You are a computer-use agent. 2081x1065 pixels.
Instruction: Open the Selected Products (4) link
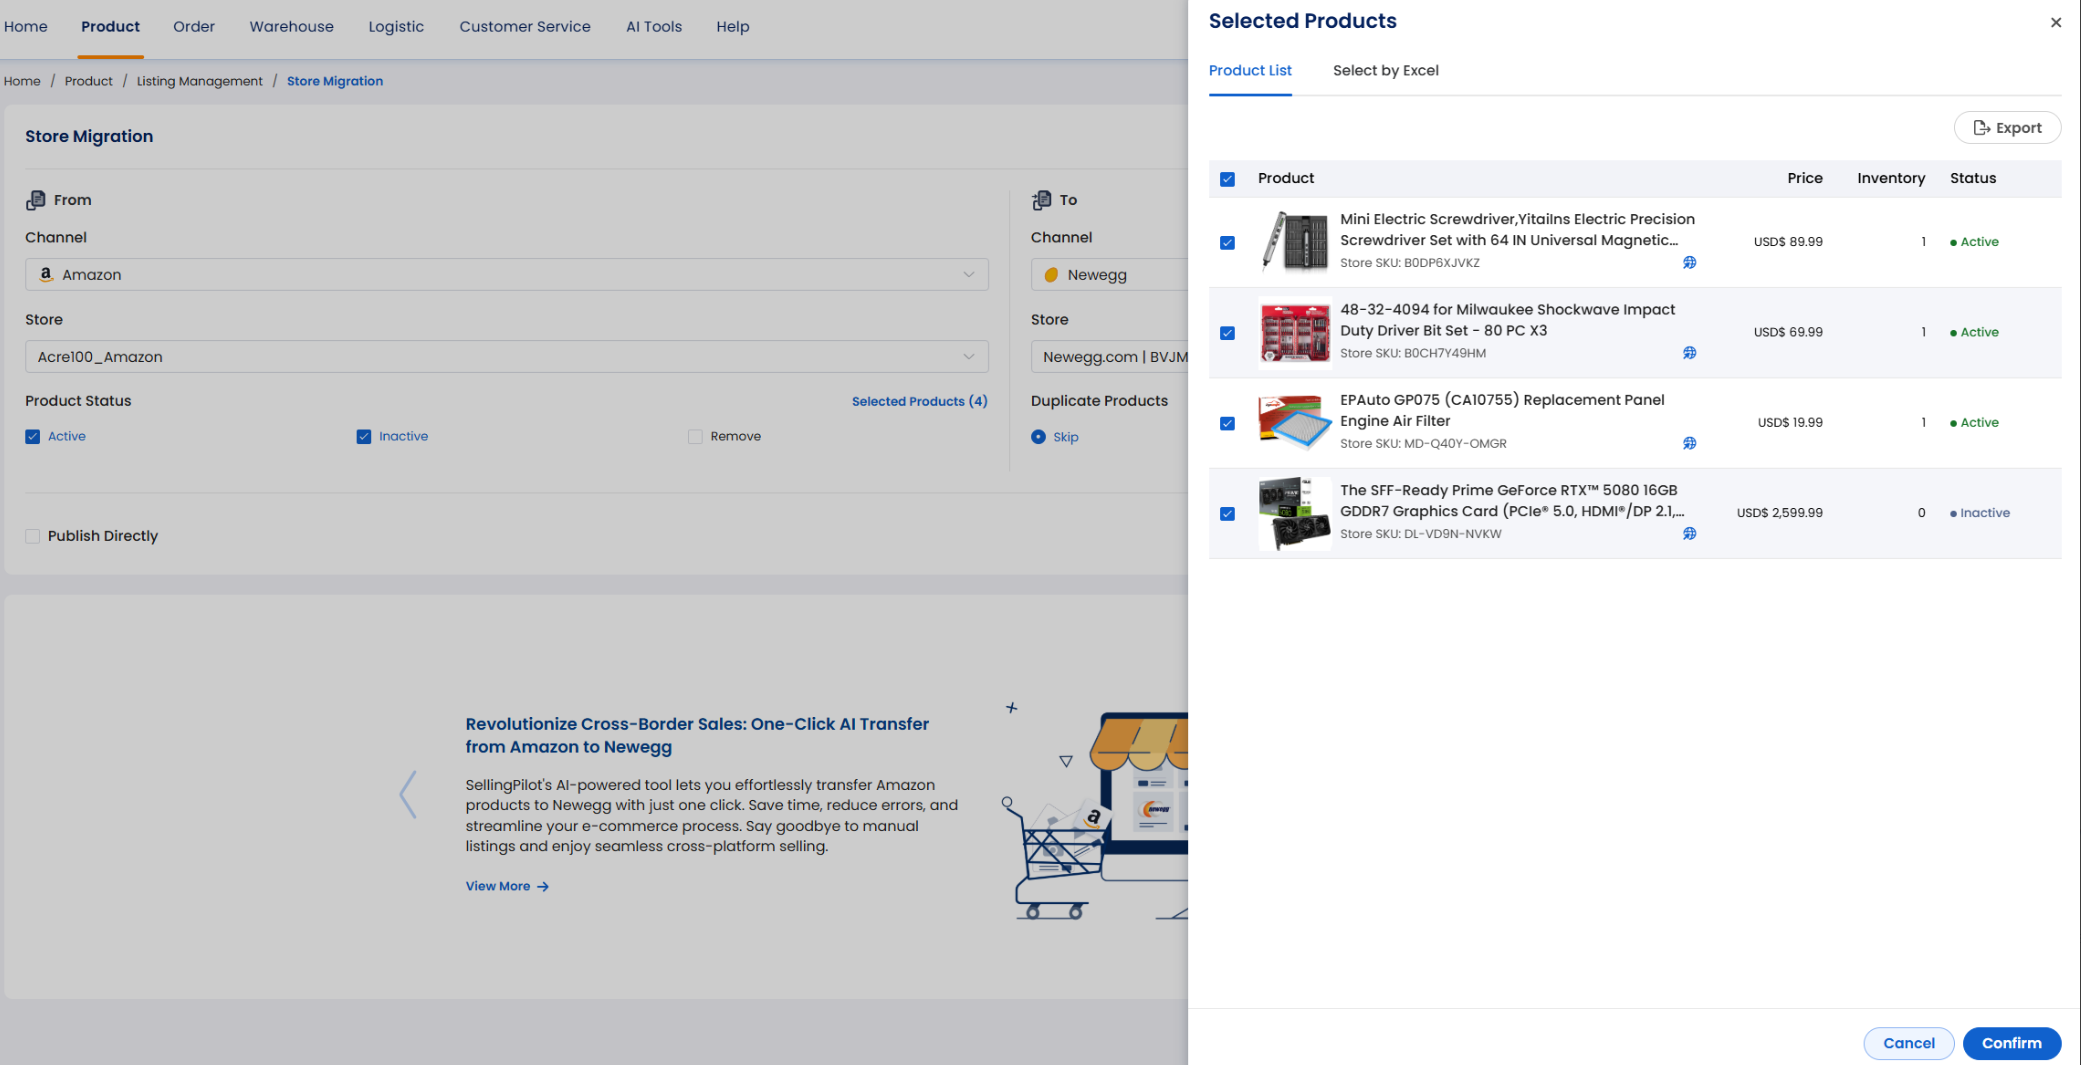[x=919, y=401]
